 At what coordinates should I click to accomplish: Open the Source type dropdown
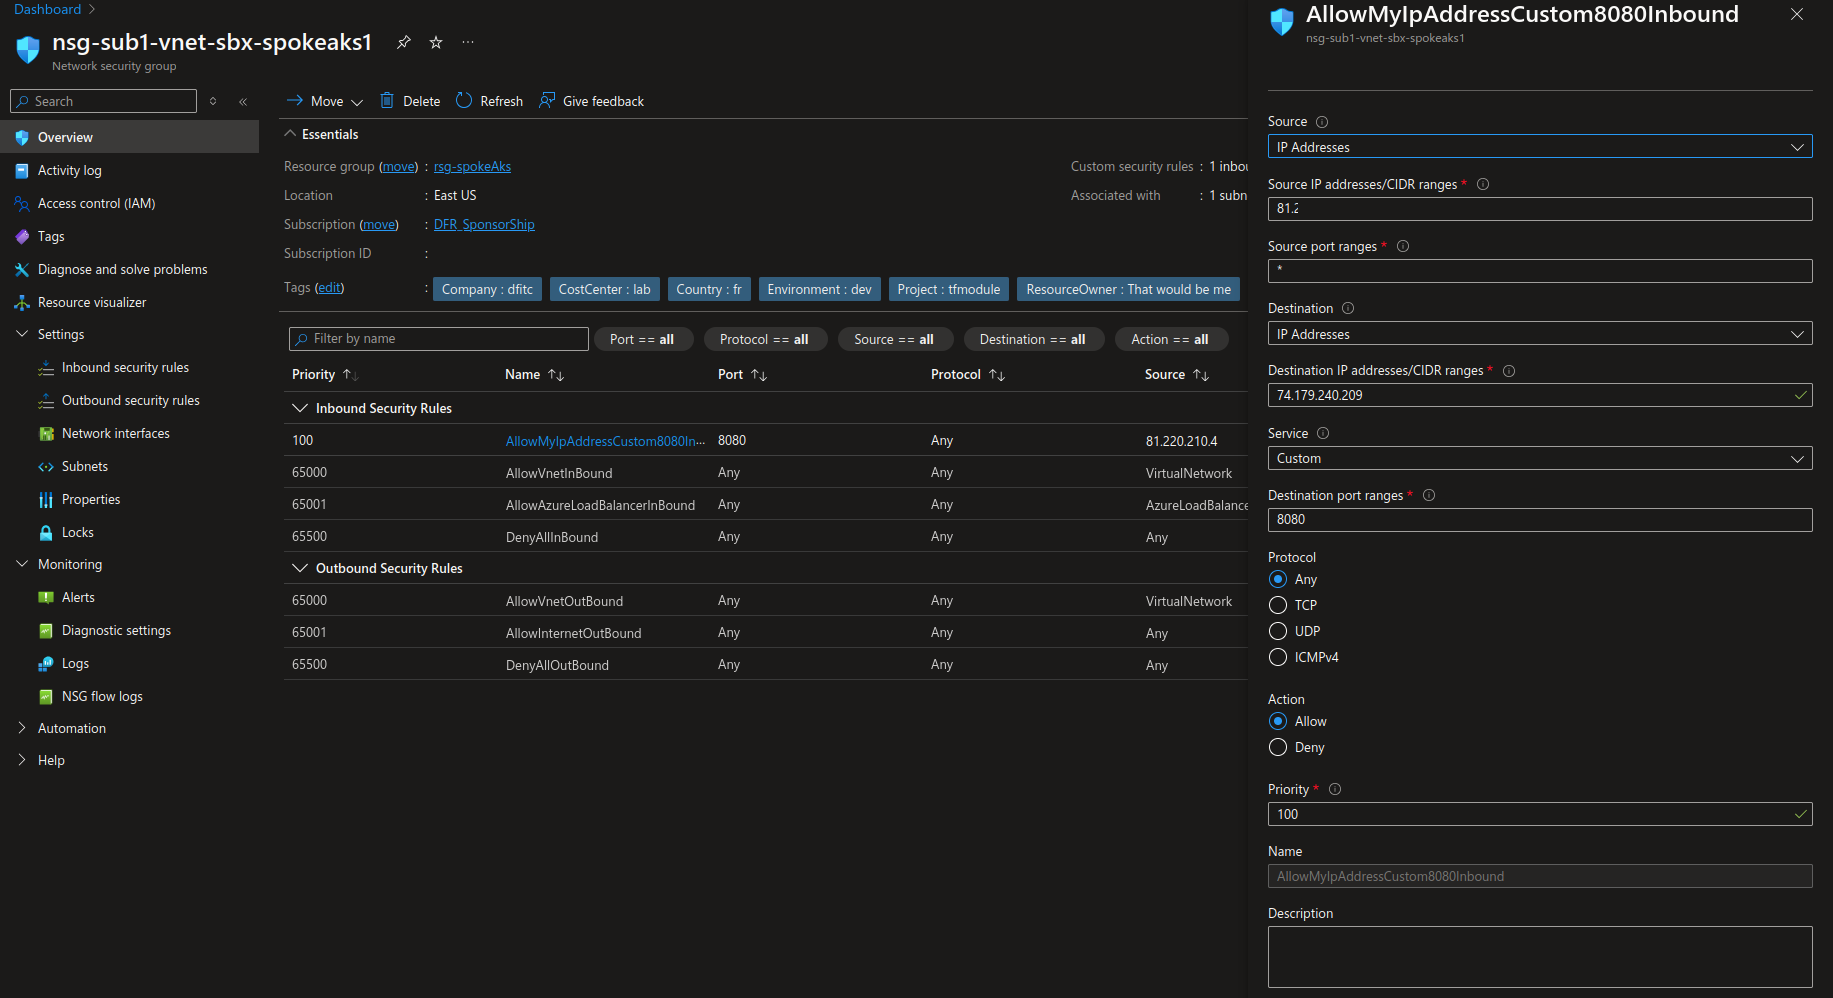pos(1540,147)
